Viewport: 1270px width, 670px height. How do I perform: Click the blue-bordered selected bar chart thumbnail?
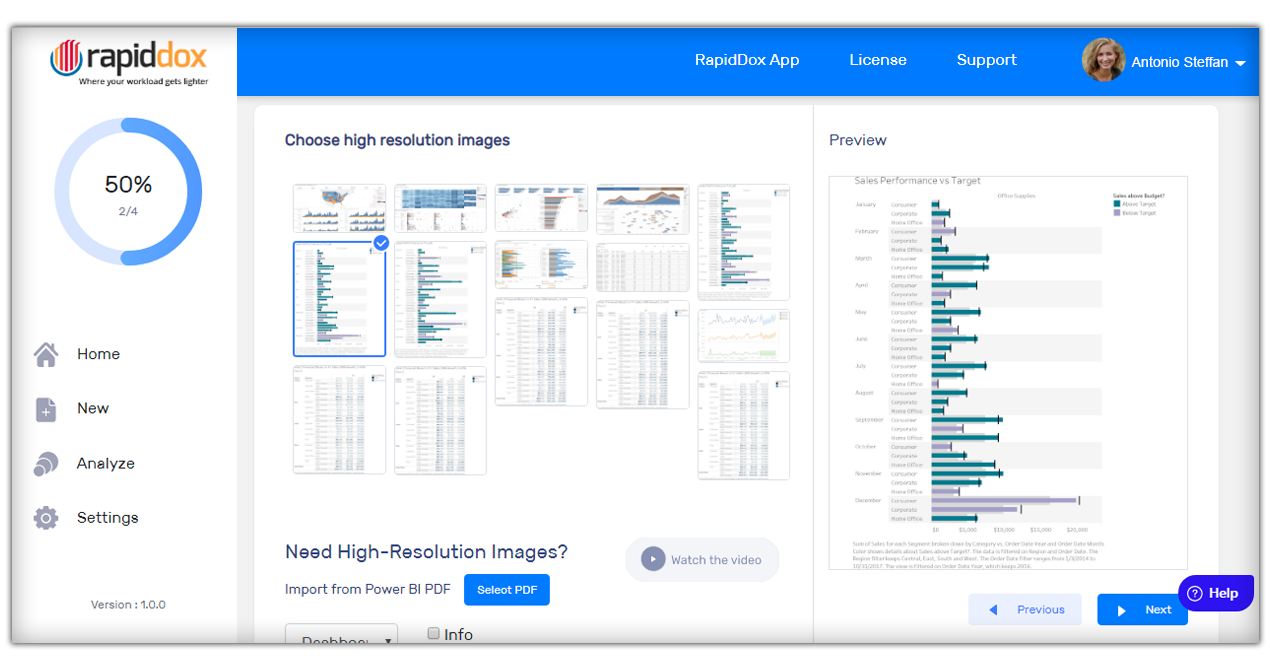pyautogui.click(x=339, y=299)
